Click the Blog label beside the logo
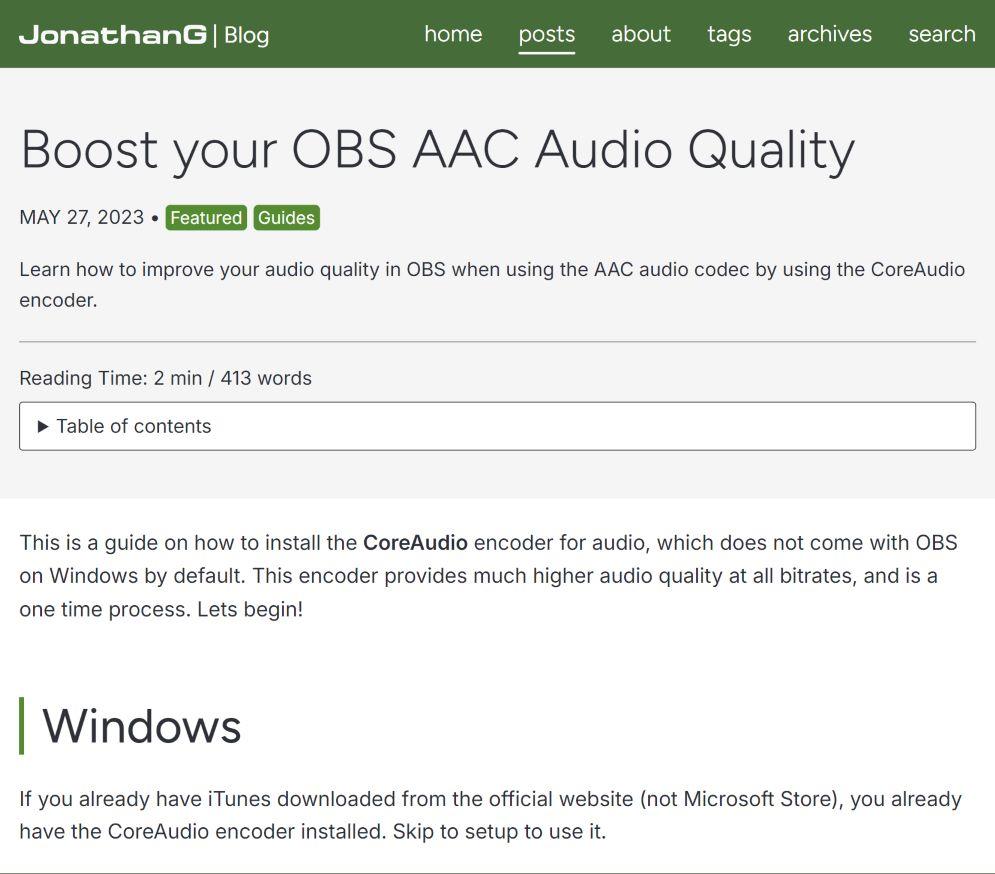Screen dimensions: 995x874 [246, 35]
